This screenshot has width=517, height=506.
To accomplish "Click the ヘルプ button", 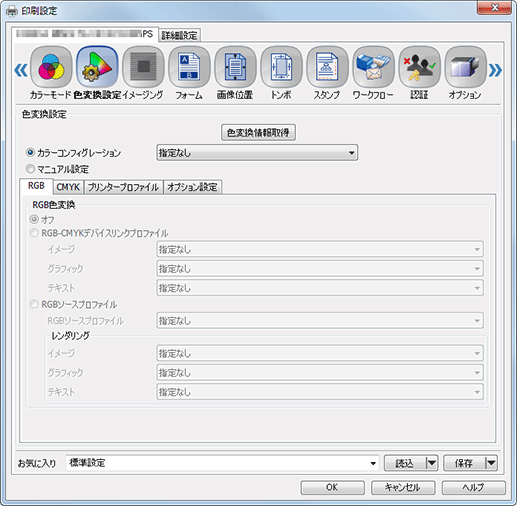I will [x=474, y=488].
